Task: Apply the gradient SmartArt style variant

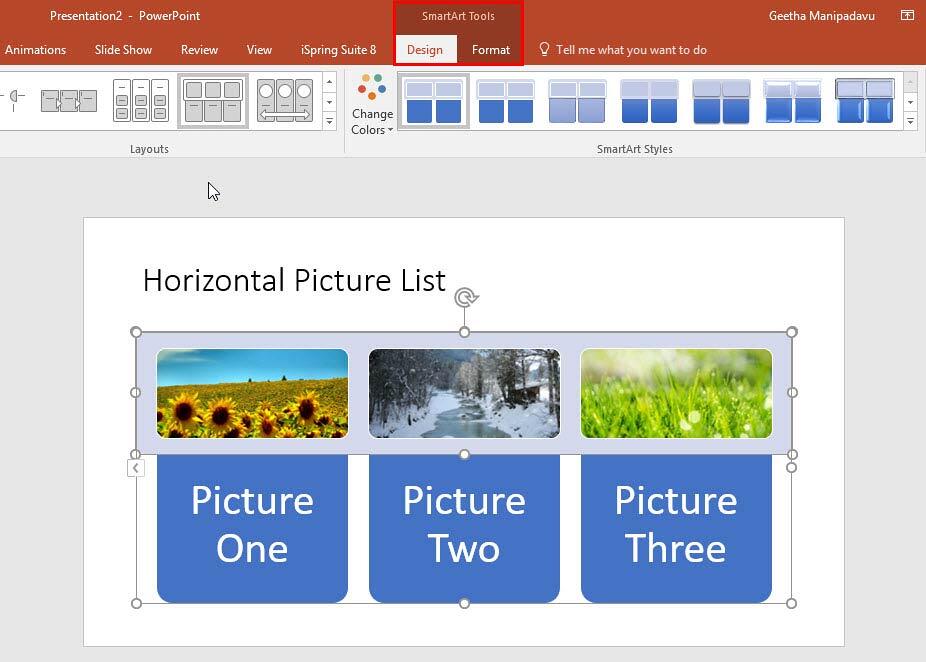Action: tap(649, 99)
